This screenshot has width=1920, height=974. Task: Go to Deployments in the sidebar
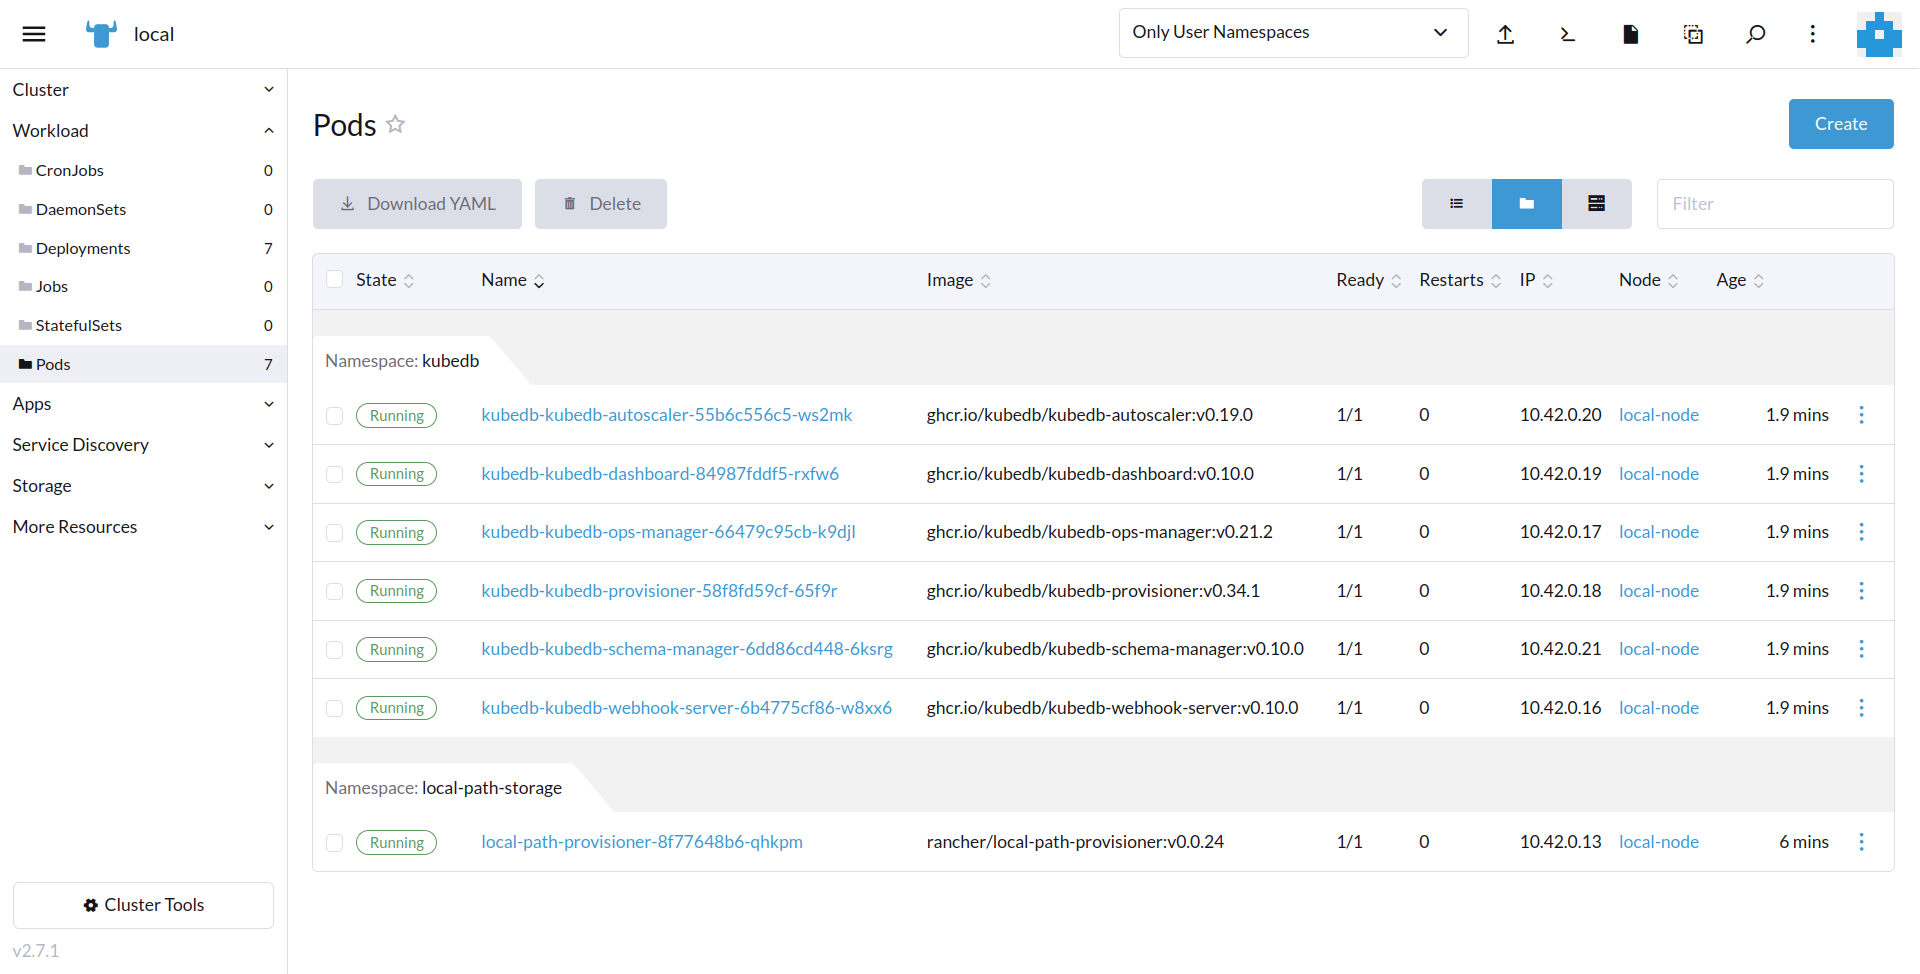point(83,248)
